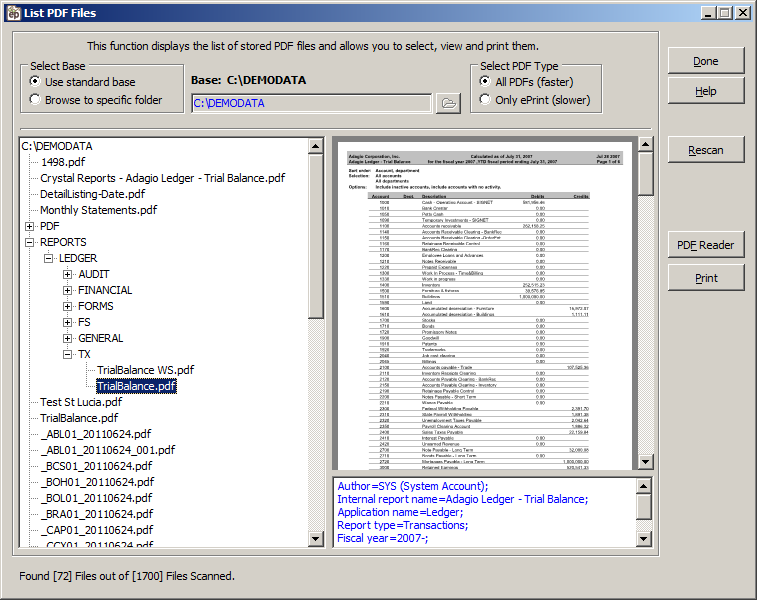
Task: Click the browse folder icon next to path
Action: point(448,103)
